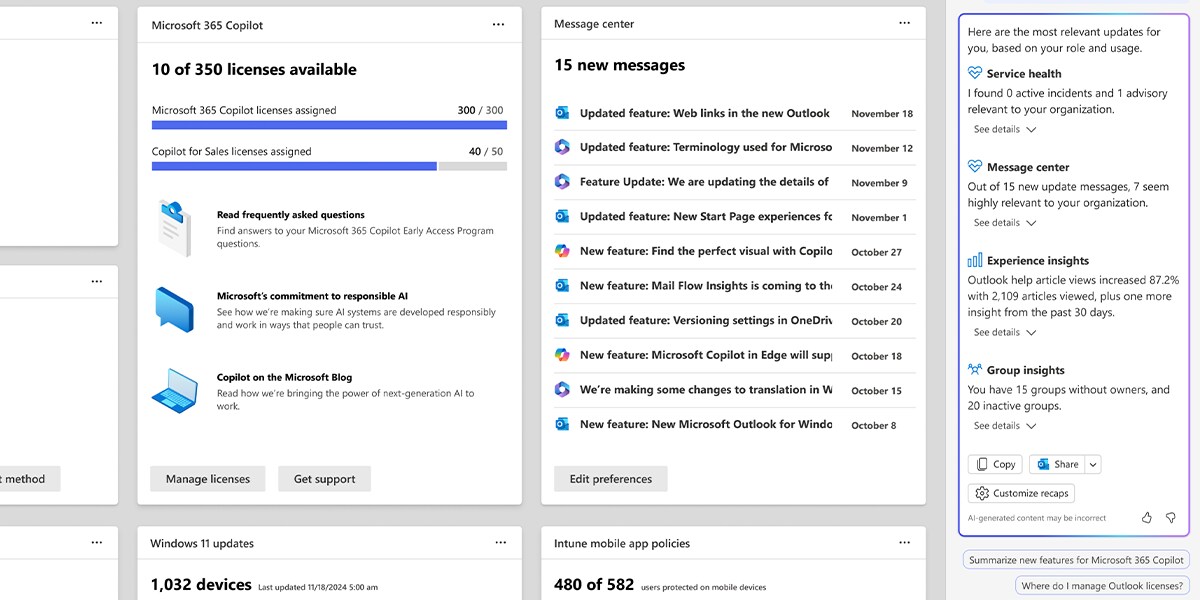
Task: Click the Copilot for Sales licenses progress bar
Action: point(329,166)
